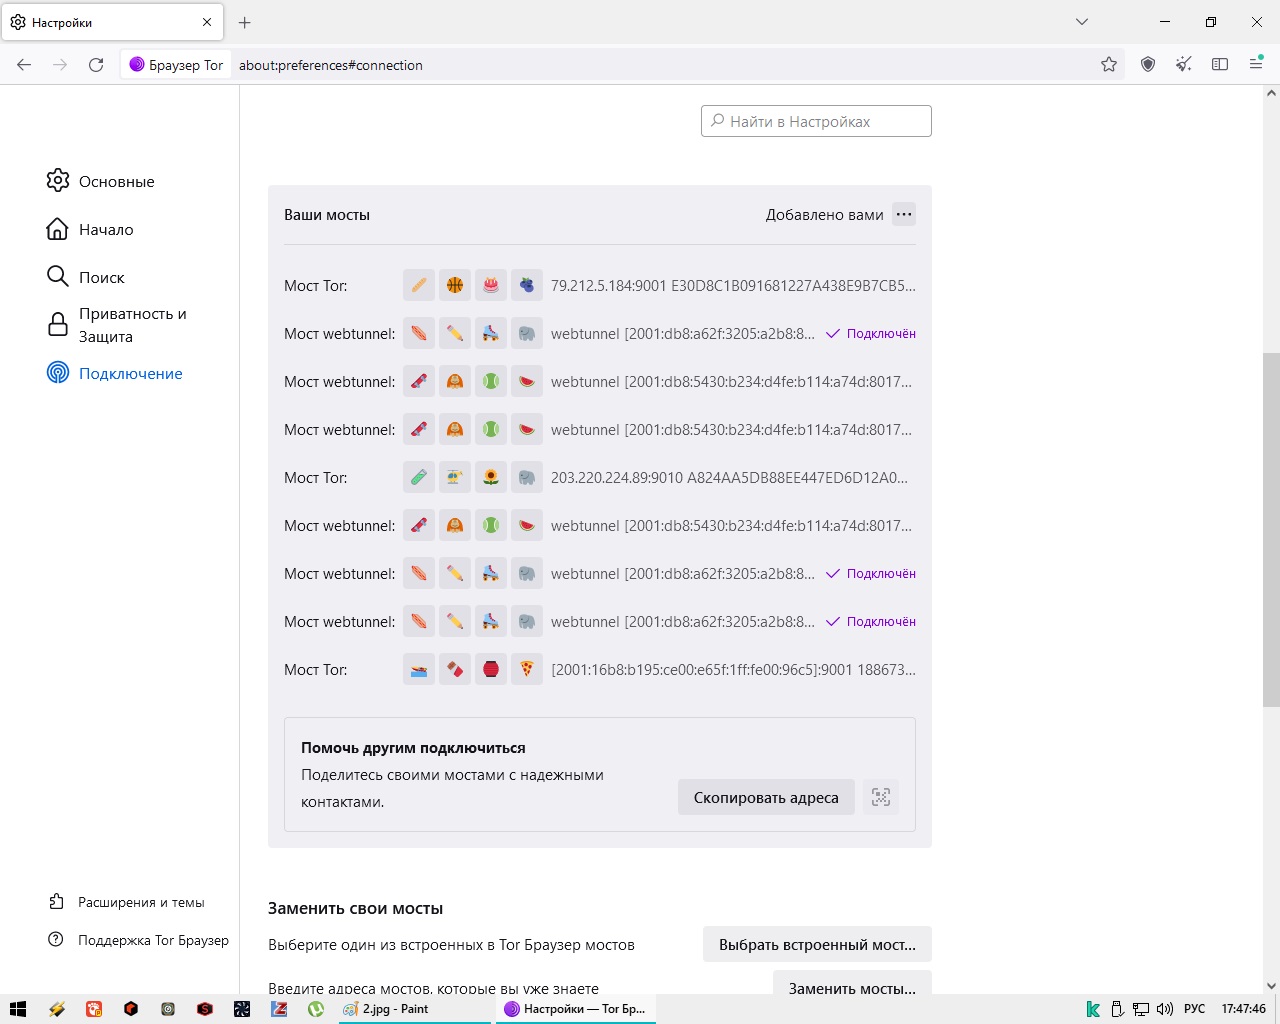Select the Настройки browser tab
1280x1024 pixels.
(x=112, y=22)
